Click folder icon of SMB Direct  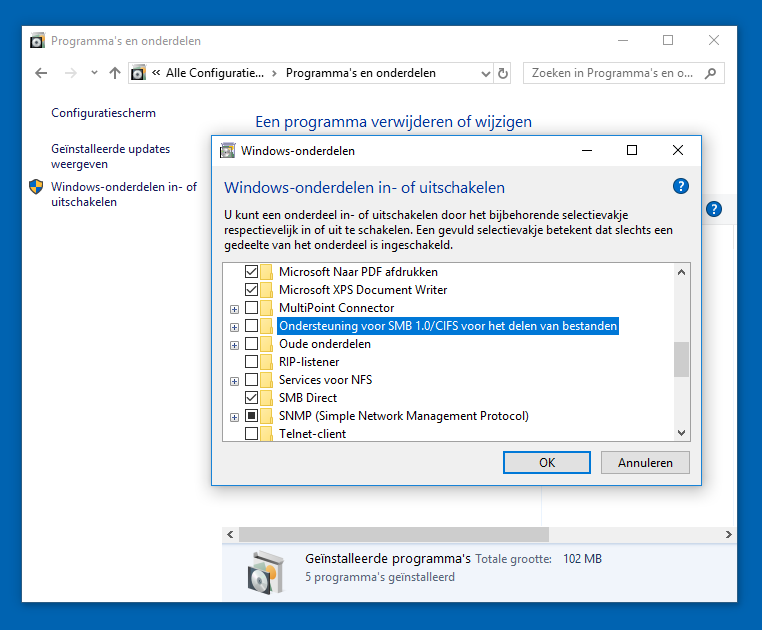pos(266,398)
